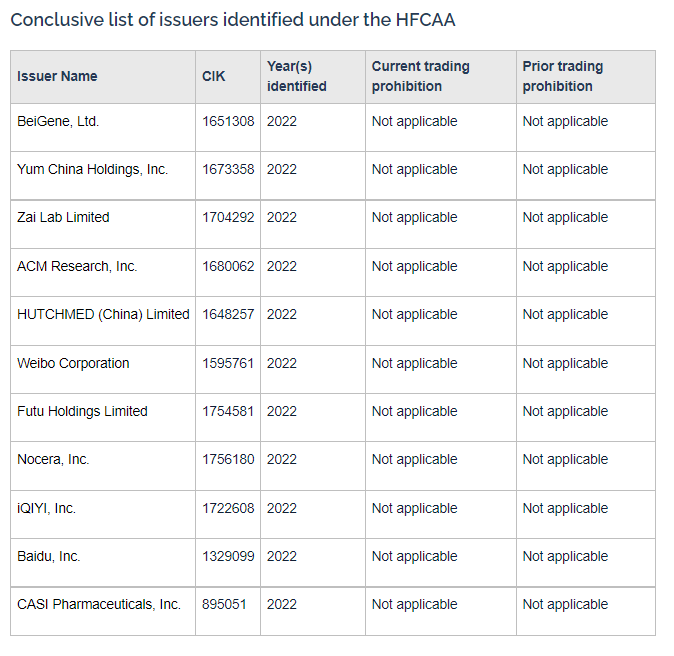Select the BeiGene, Ltd. issuer cell

(x=58, y=121)
